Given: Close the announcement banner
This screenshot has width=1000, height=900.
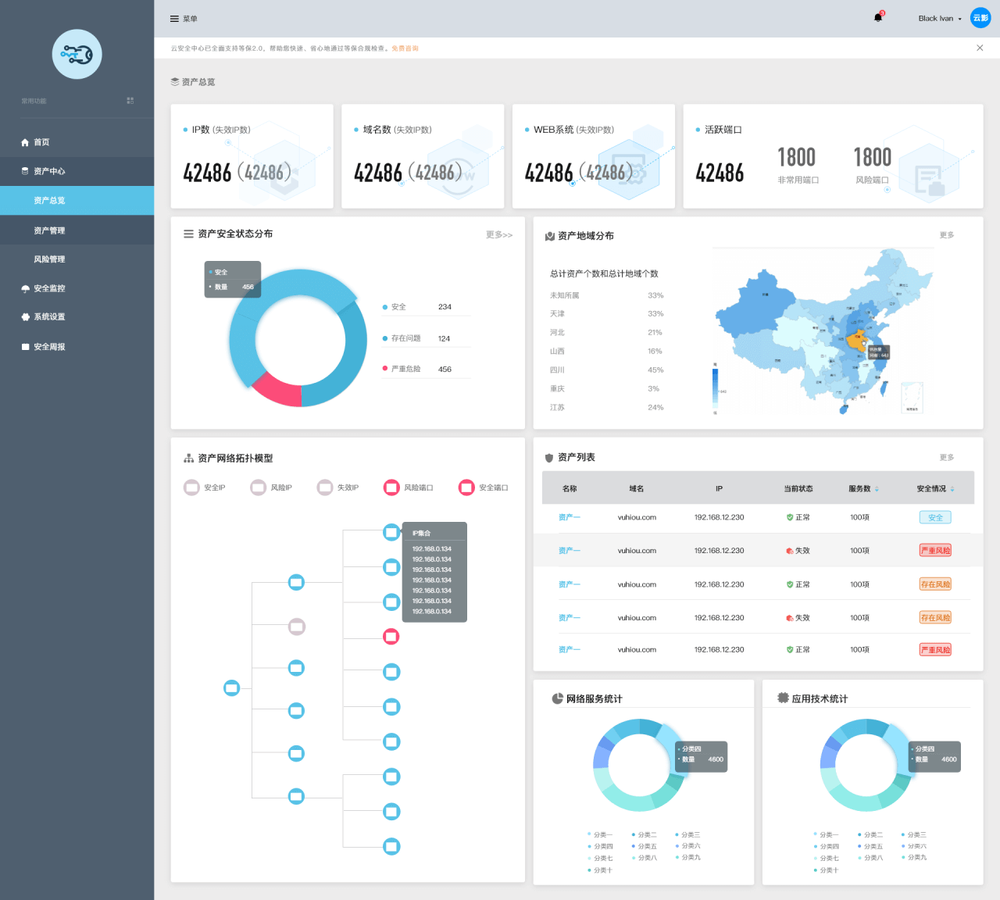Looking at the screenshot, I should point(980,48).
